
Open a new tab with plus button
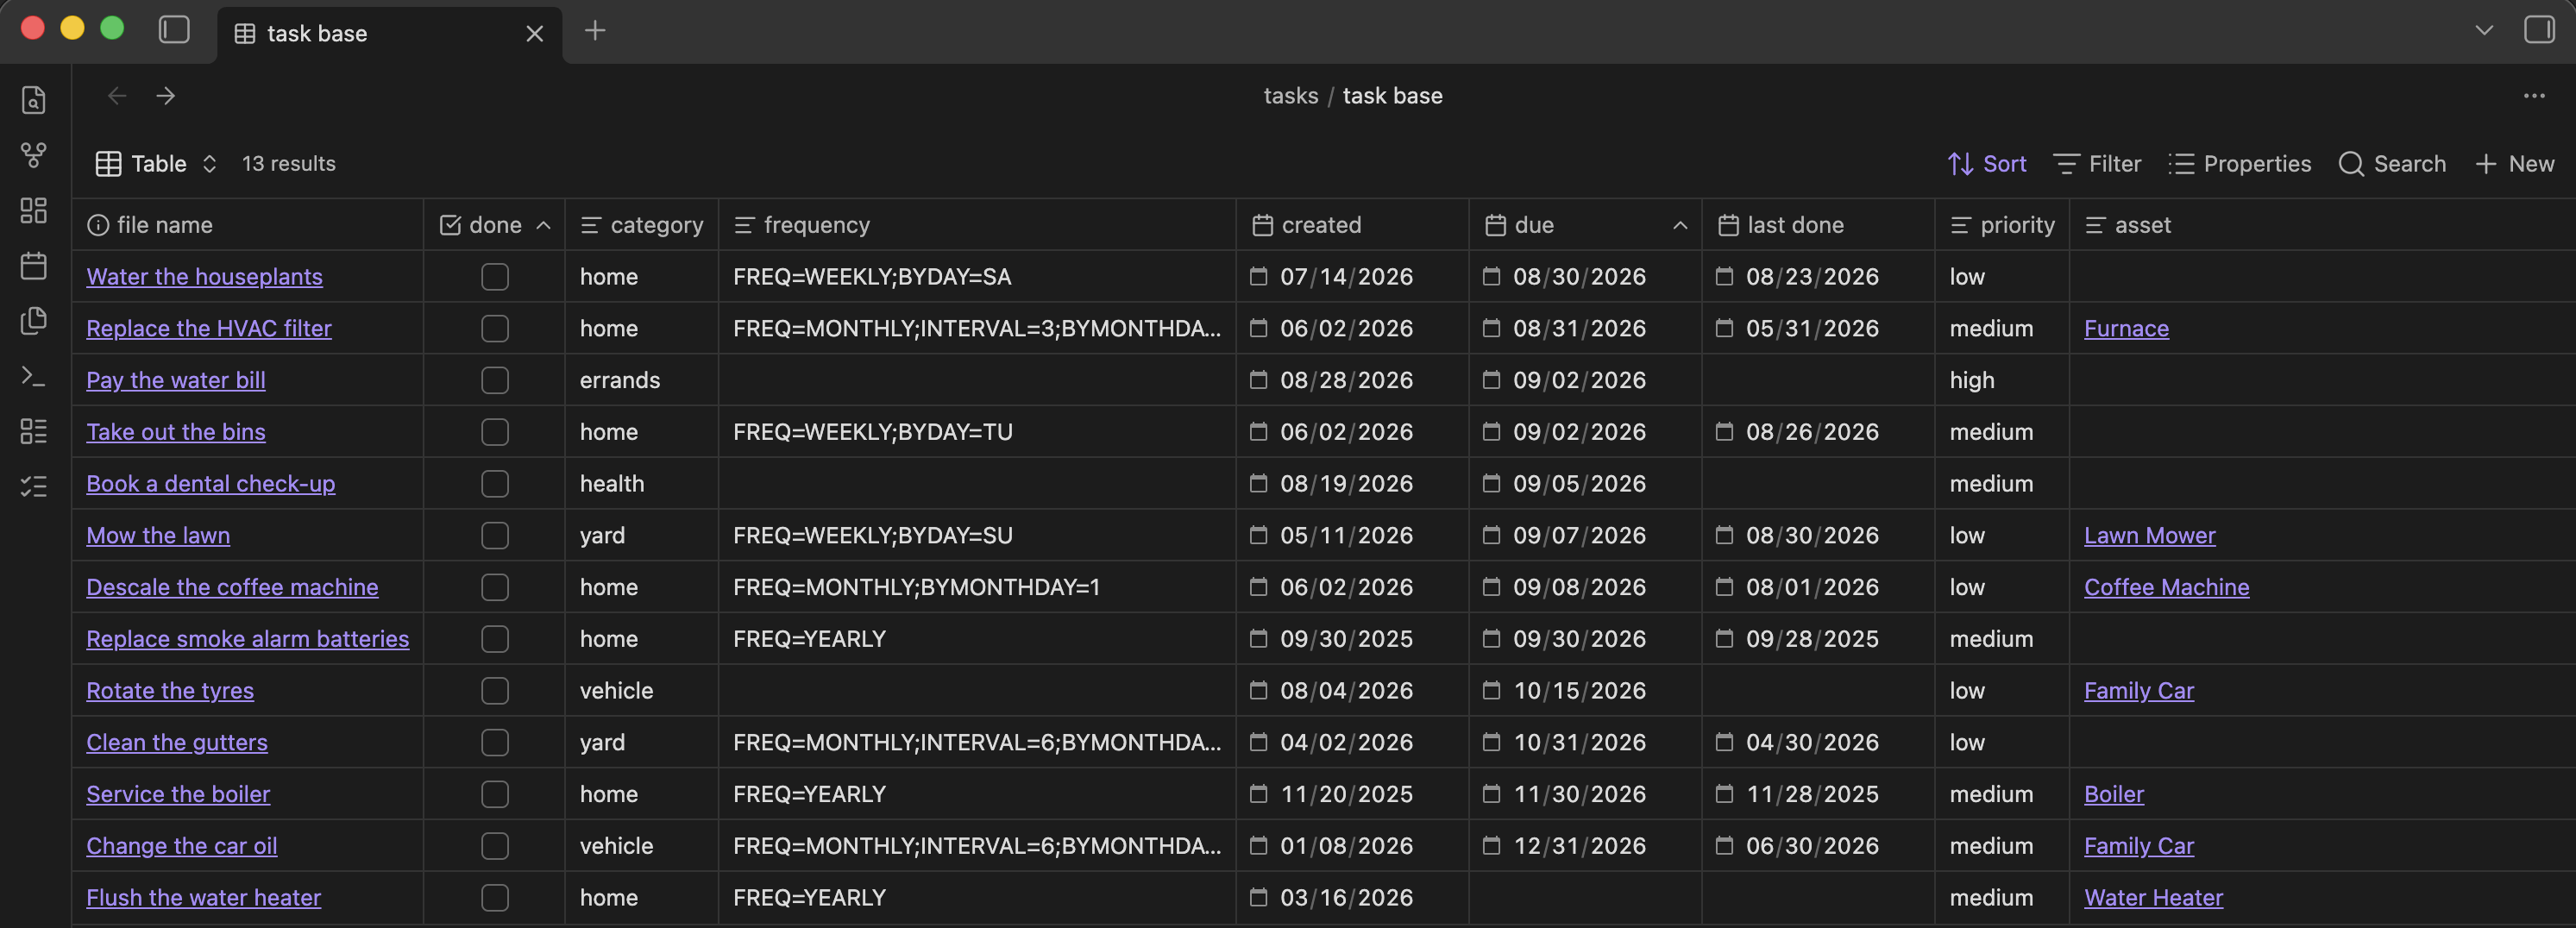coord(595,31)
